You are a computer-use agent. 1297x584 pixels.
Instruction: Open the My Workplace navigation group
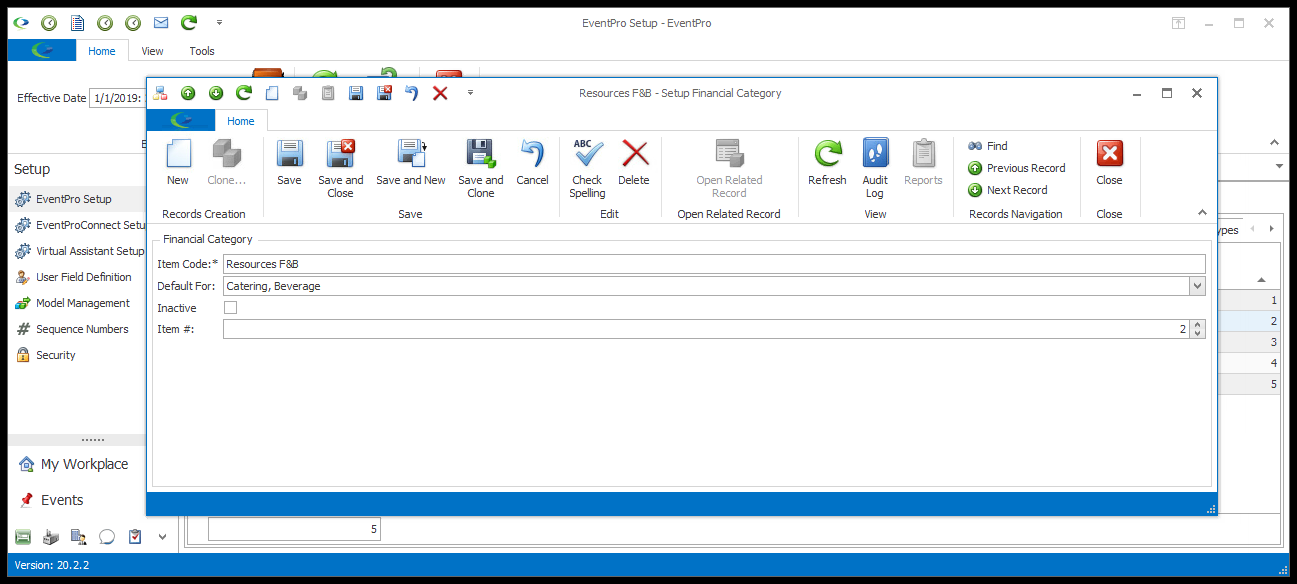pos(74,464)
